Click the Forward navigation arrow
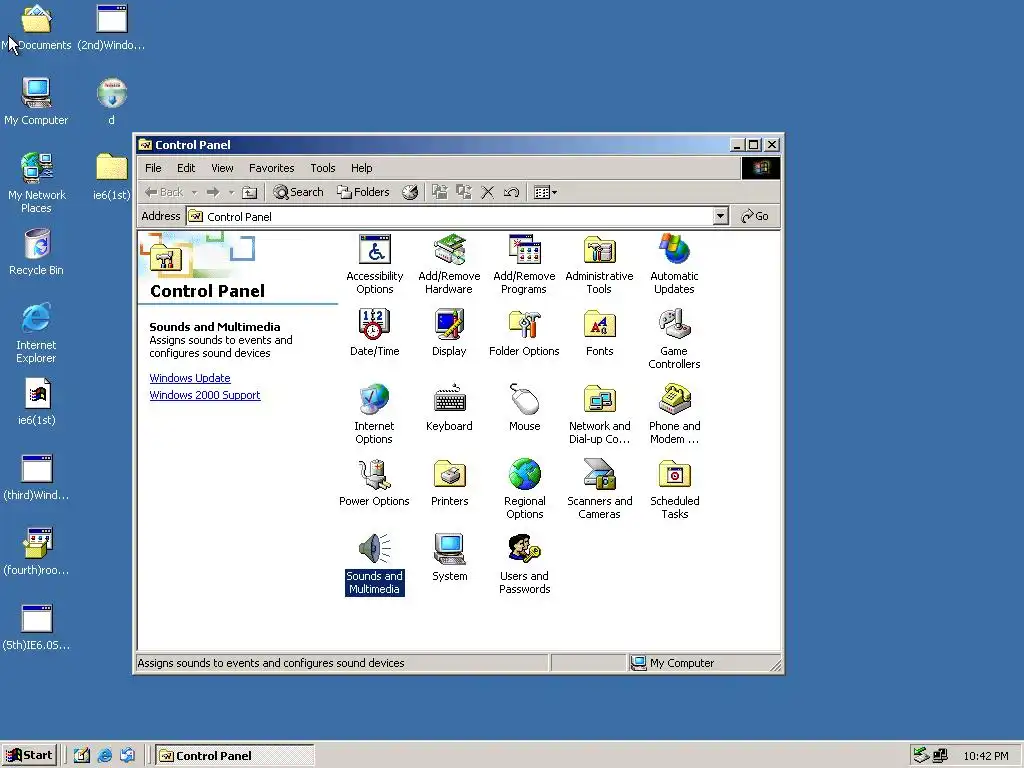 coord(213,192)
